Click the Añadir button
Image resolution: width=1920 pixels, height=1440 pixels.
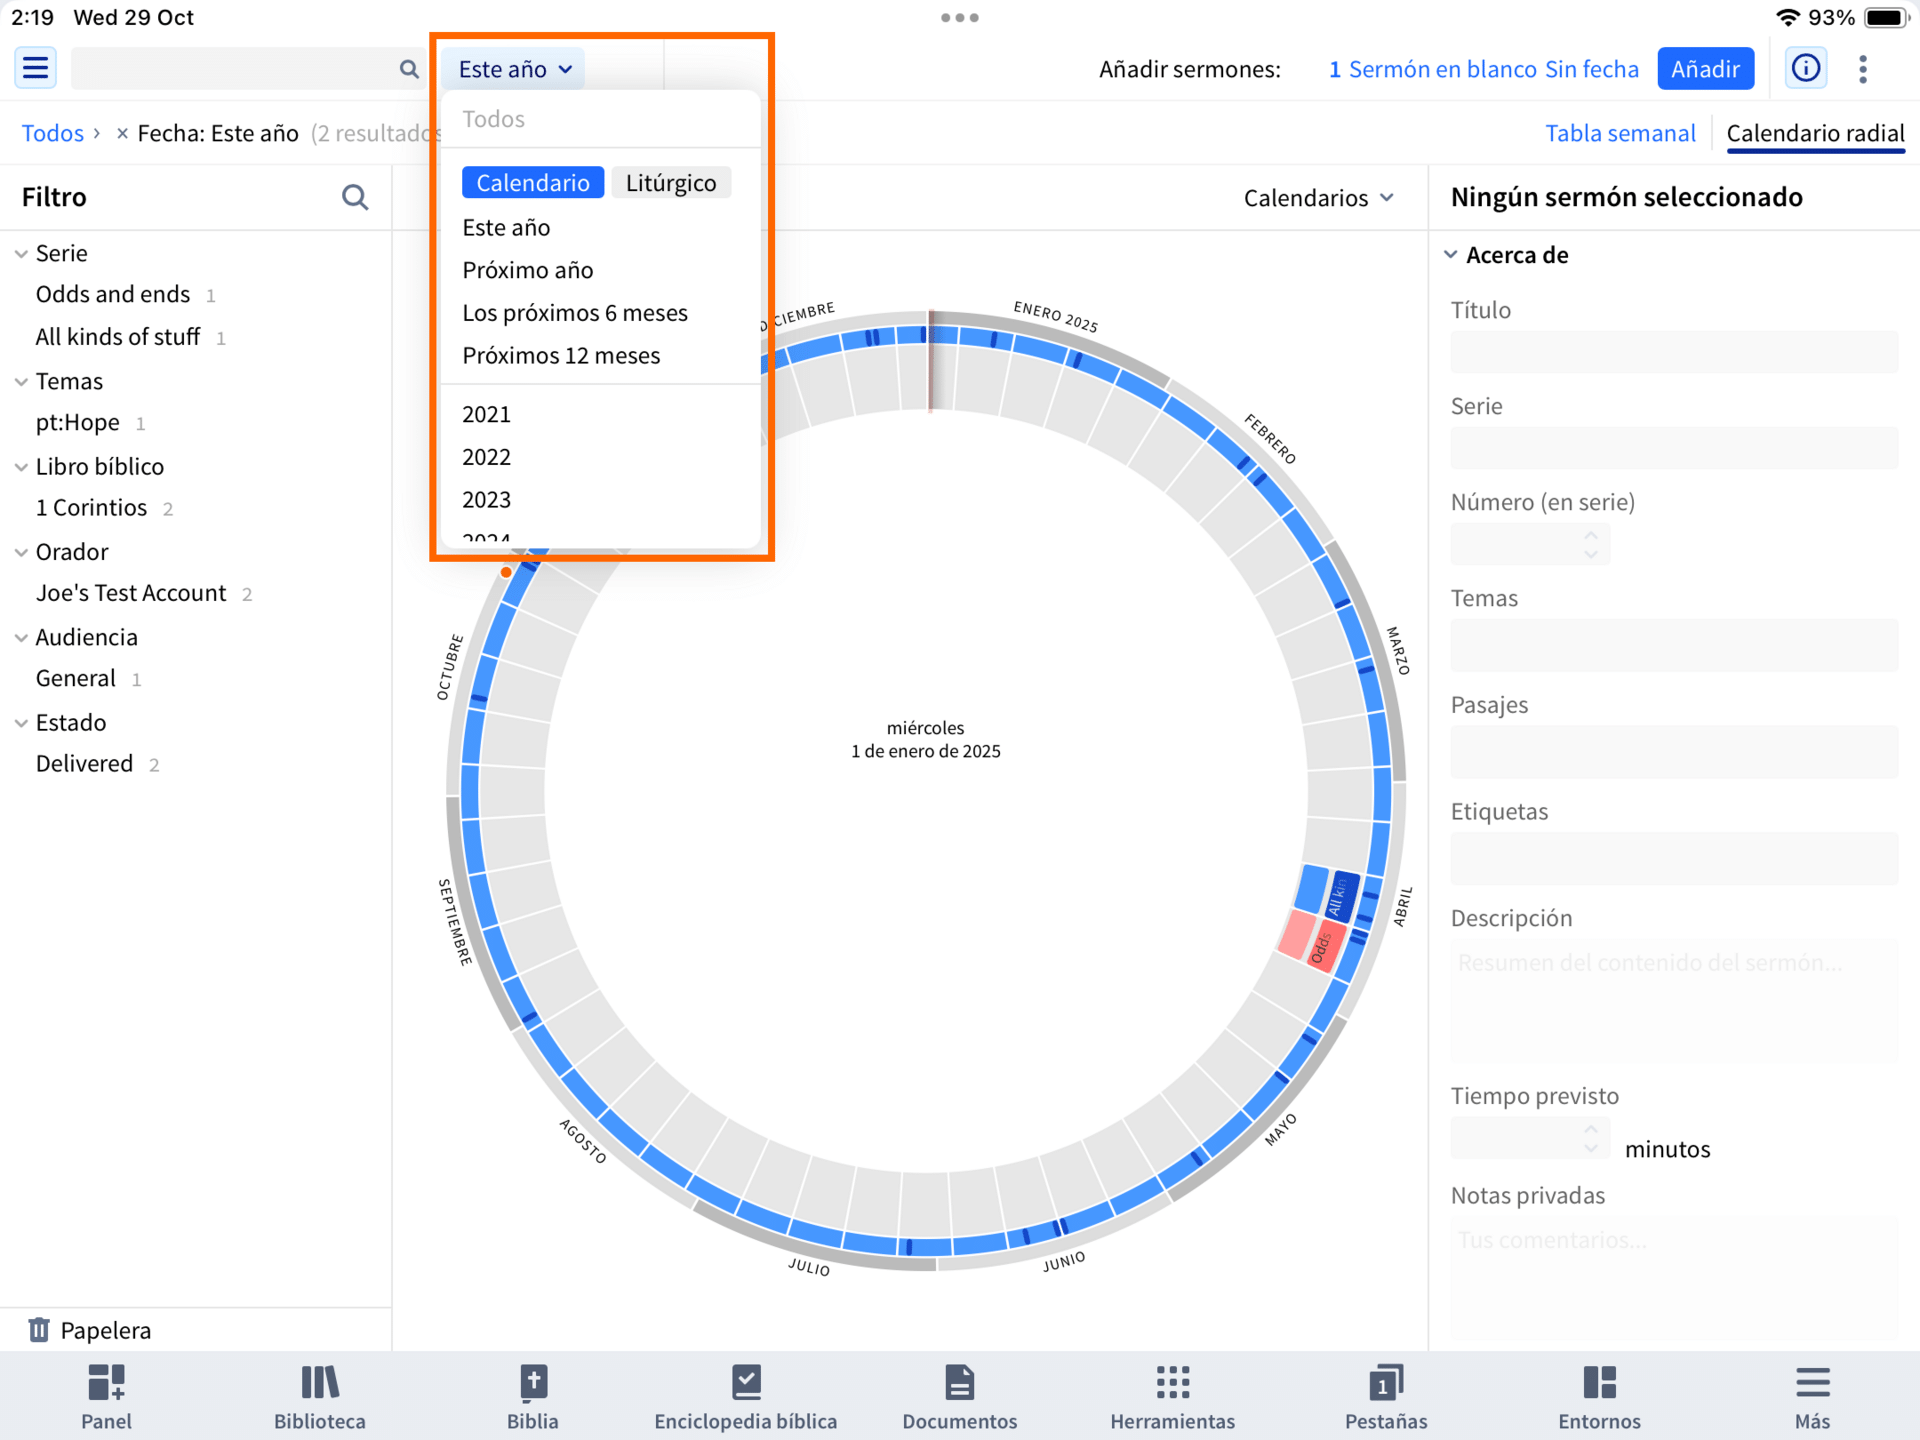click(1705, 69)
